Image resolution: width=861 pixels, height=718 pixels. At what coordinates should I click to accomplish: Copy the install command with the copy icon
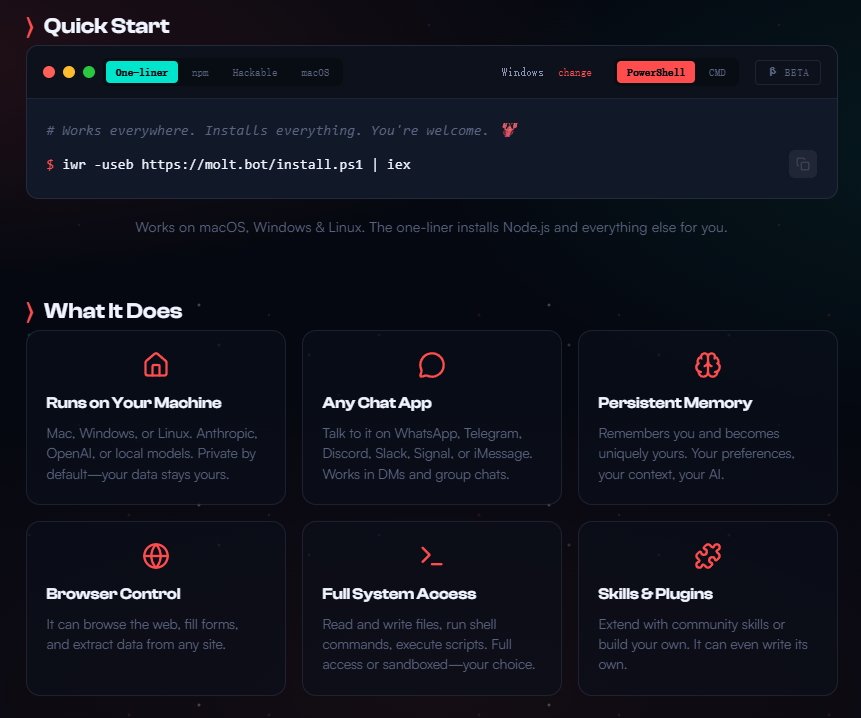coord(802,164)
